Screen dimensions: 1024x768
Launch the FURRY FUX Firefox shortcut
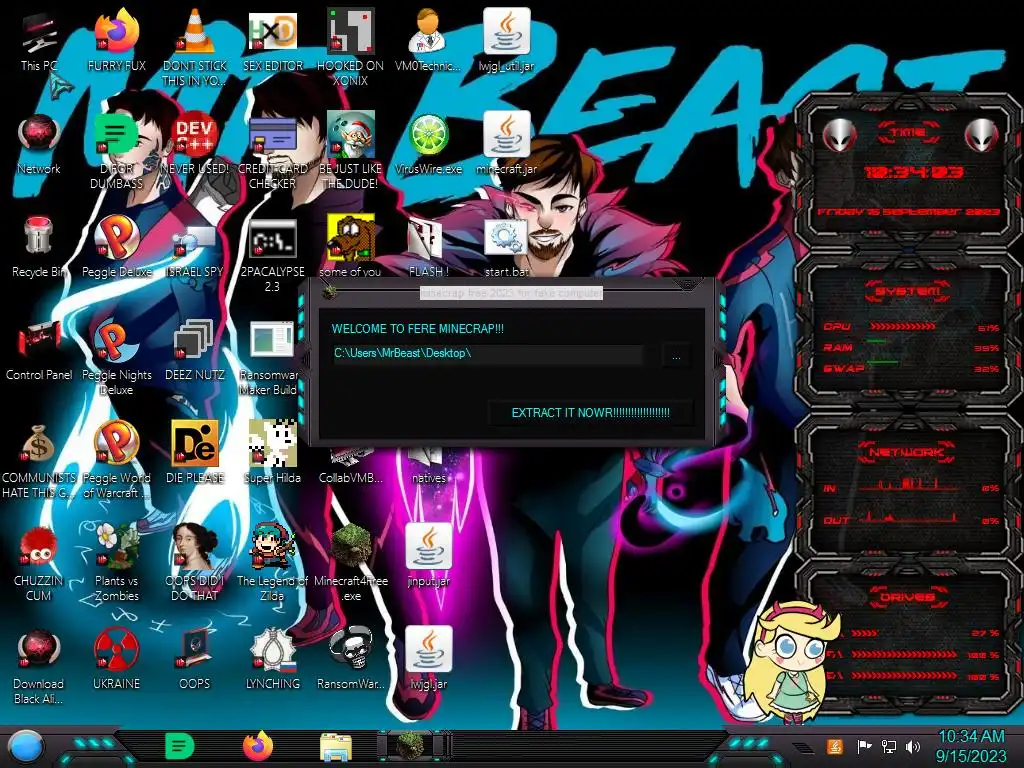coord(116,40)
